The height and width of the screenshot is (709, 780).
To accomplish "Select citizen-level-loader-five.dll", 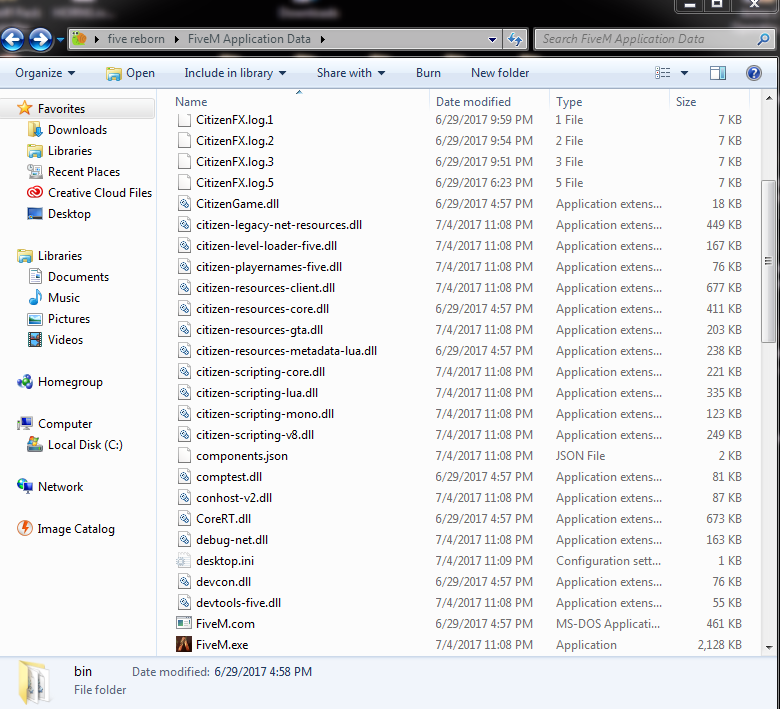I will click(x=266, y=246).
